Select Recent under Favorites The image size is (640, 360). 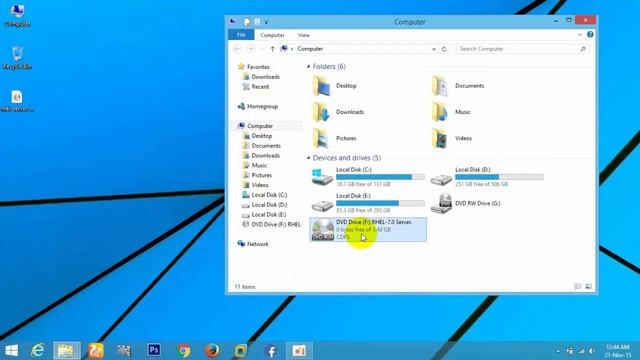pos(260,87)
